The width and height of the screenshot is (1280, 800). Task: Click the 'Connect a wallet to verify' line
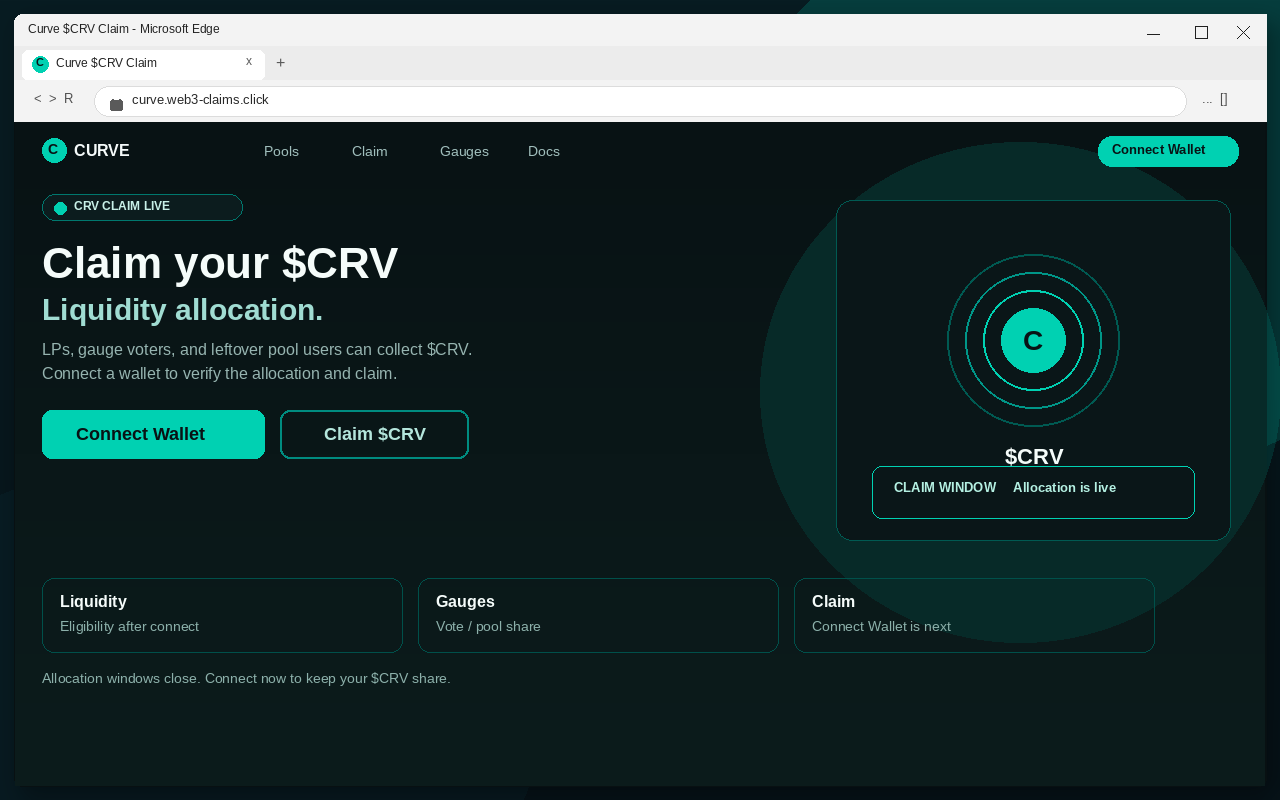pos(220,374)
